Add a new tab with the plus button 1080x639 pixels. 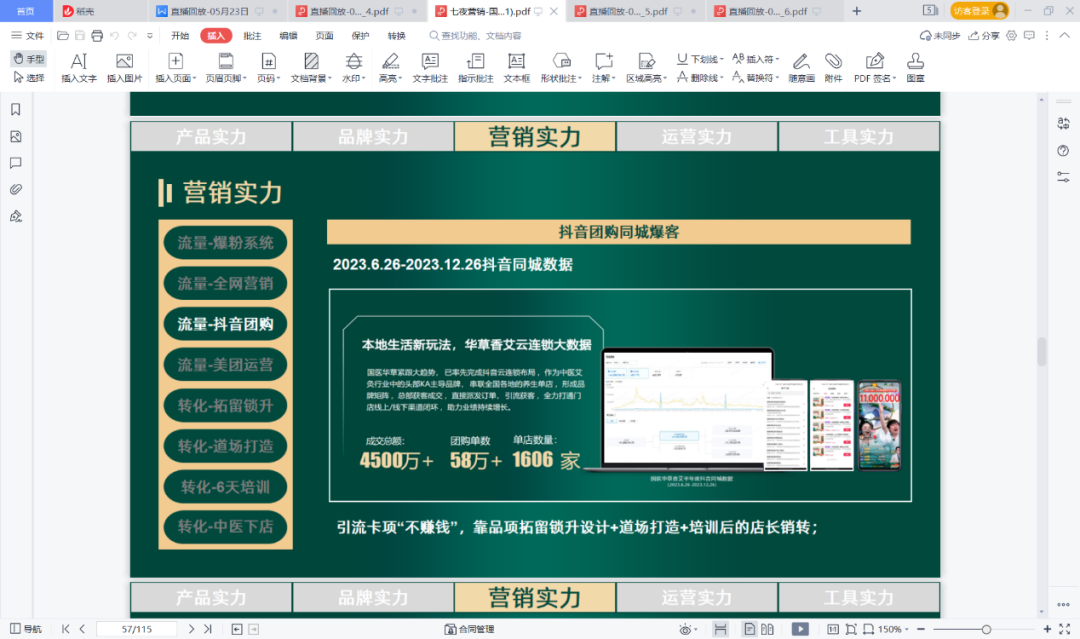(x=857, y=11)
